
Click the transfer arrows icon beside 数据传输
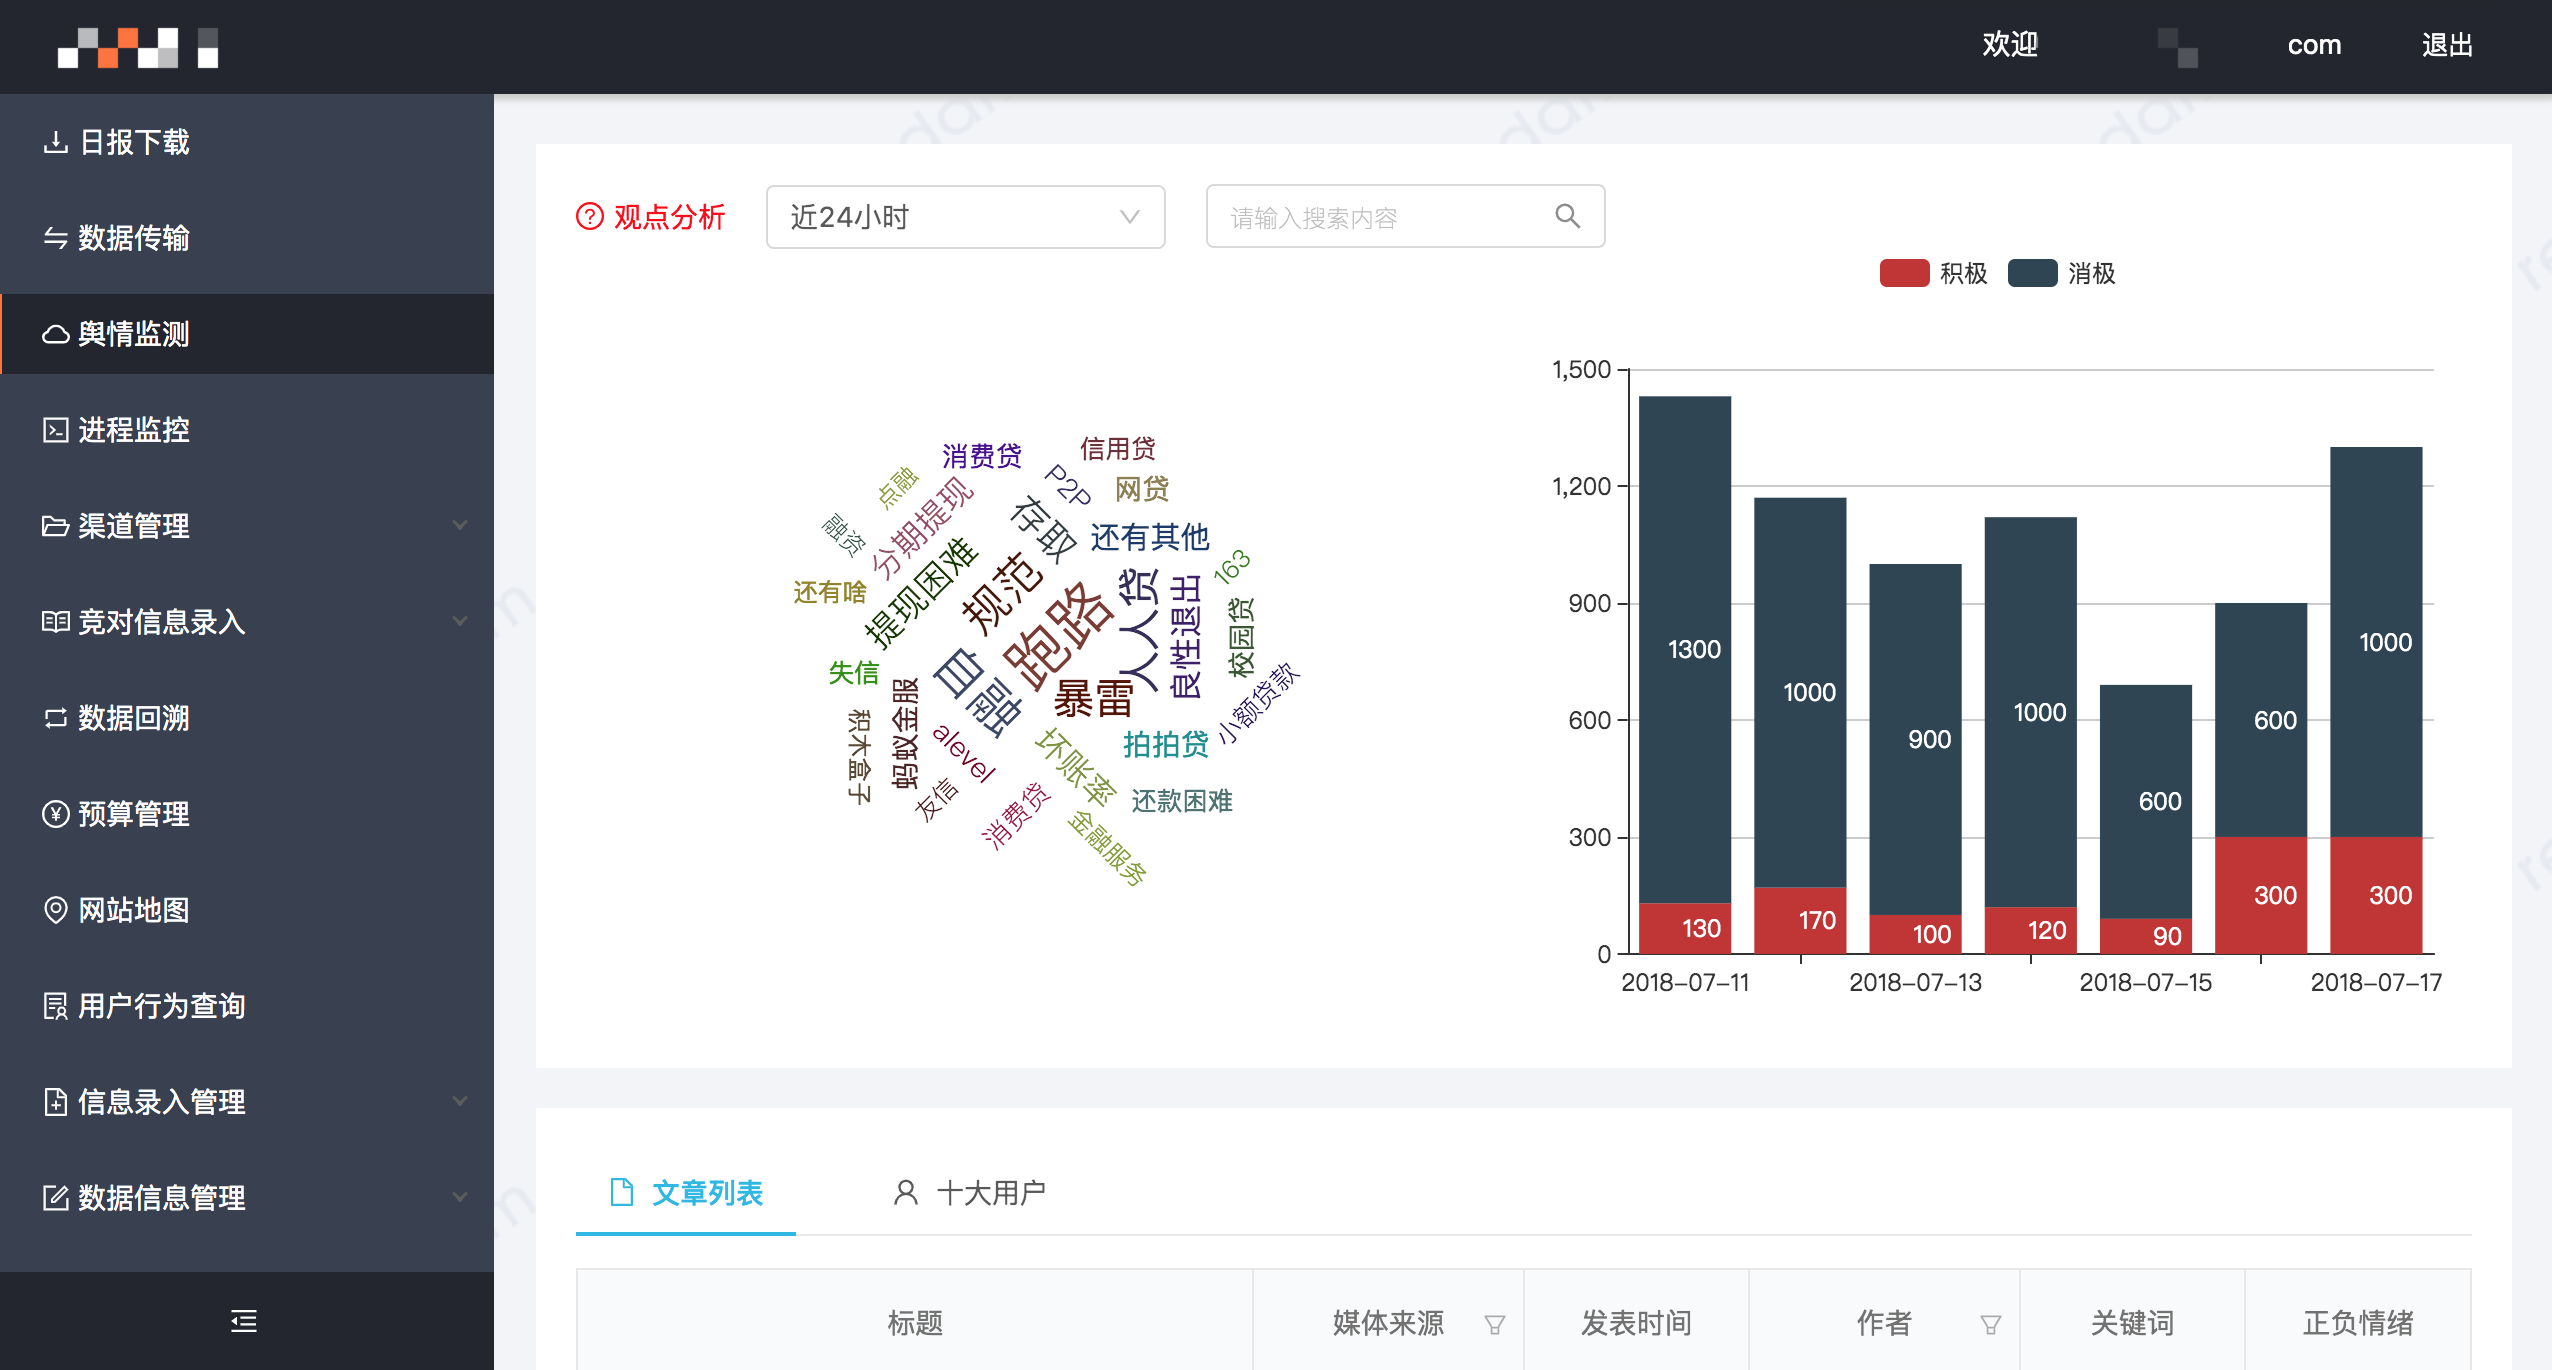click(56, 238)
